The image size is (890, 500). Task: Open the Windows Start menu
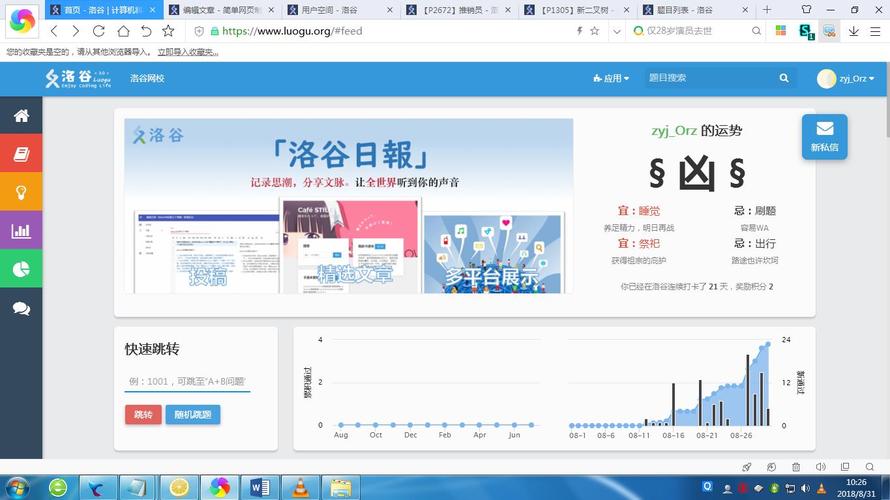(x=17, y=488)
